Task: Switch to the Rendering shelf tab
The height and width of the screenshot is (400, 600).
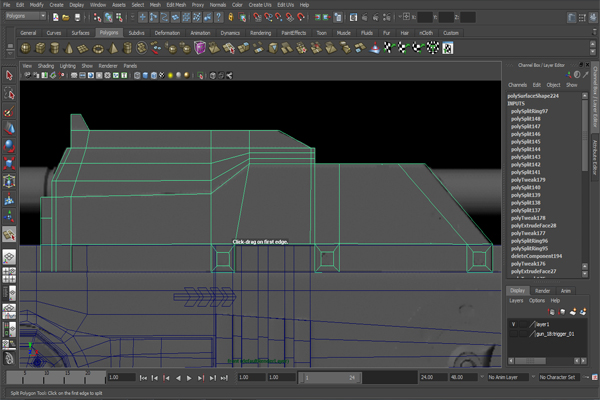Action: pos(260,33)
